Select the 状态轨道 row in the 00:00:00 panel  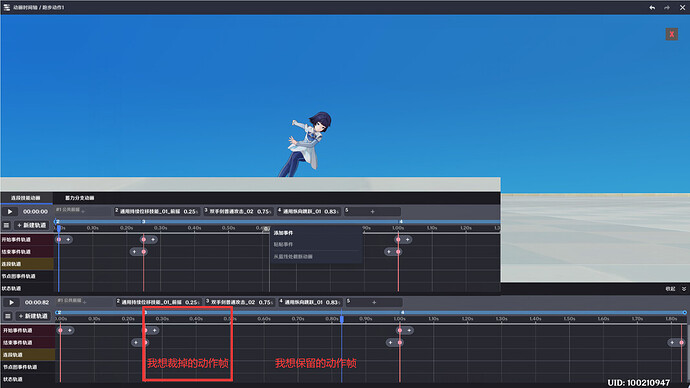(x=27, y=289)
